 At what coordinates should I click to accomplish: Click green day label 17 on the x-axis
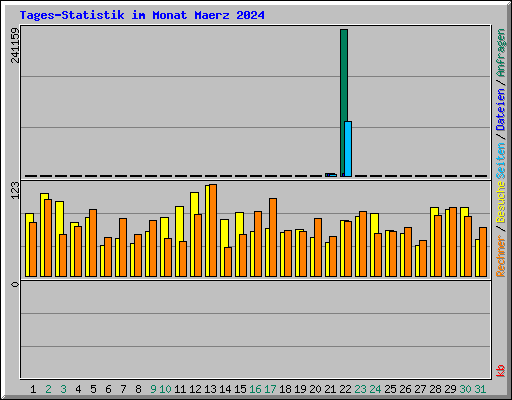click(270, 389)
